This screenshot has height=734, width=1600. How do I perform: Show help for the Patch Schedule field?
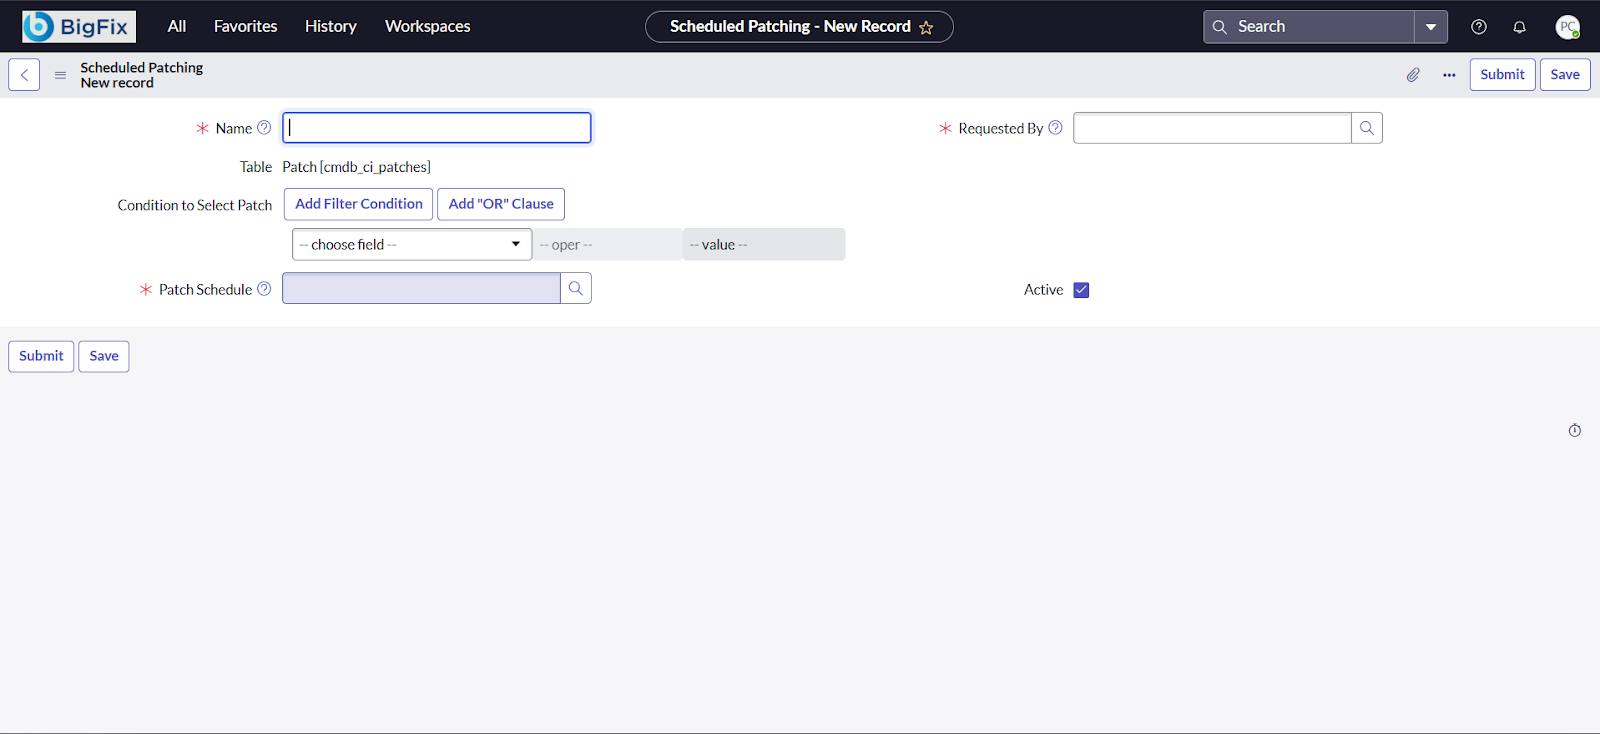click(x=264, y=289)
